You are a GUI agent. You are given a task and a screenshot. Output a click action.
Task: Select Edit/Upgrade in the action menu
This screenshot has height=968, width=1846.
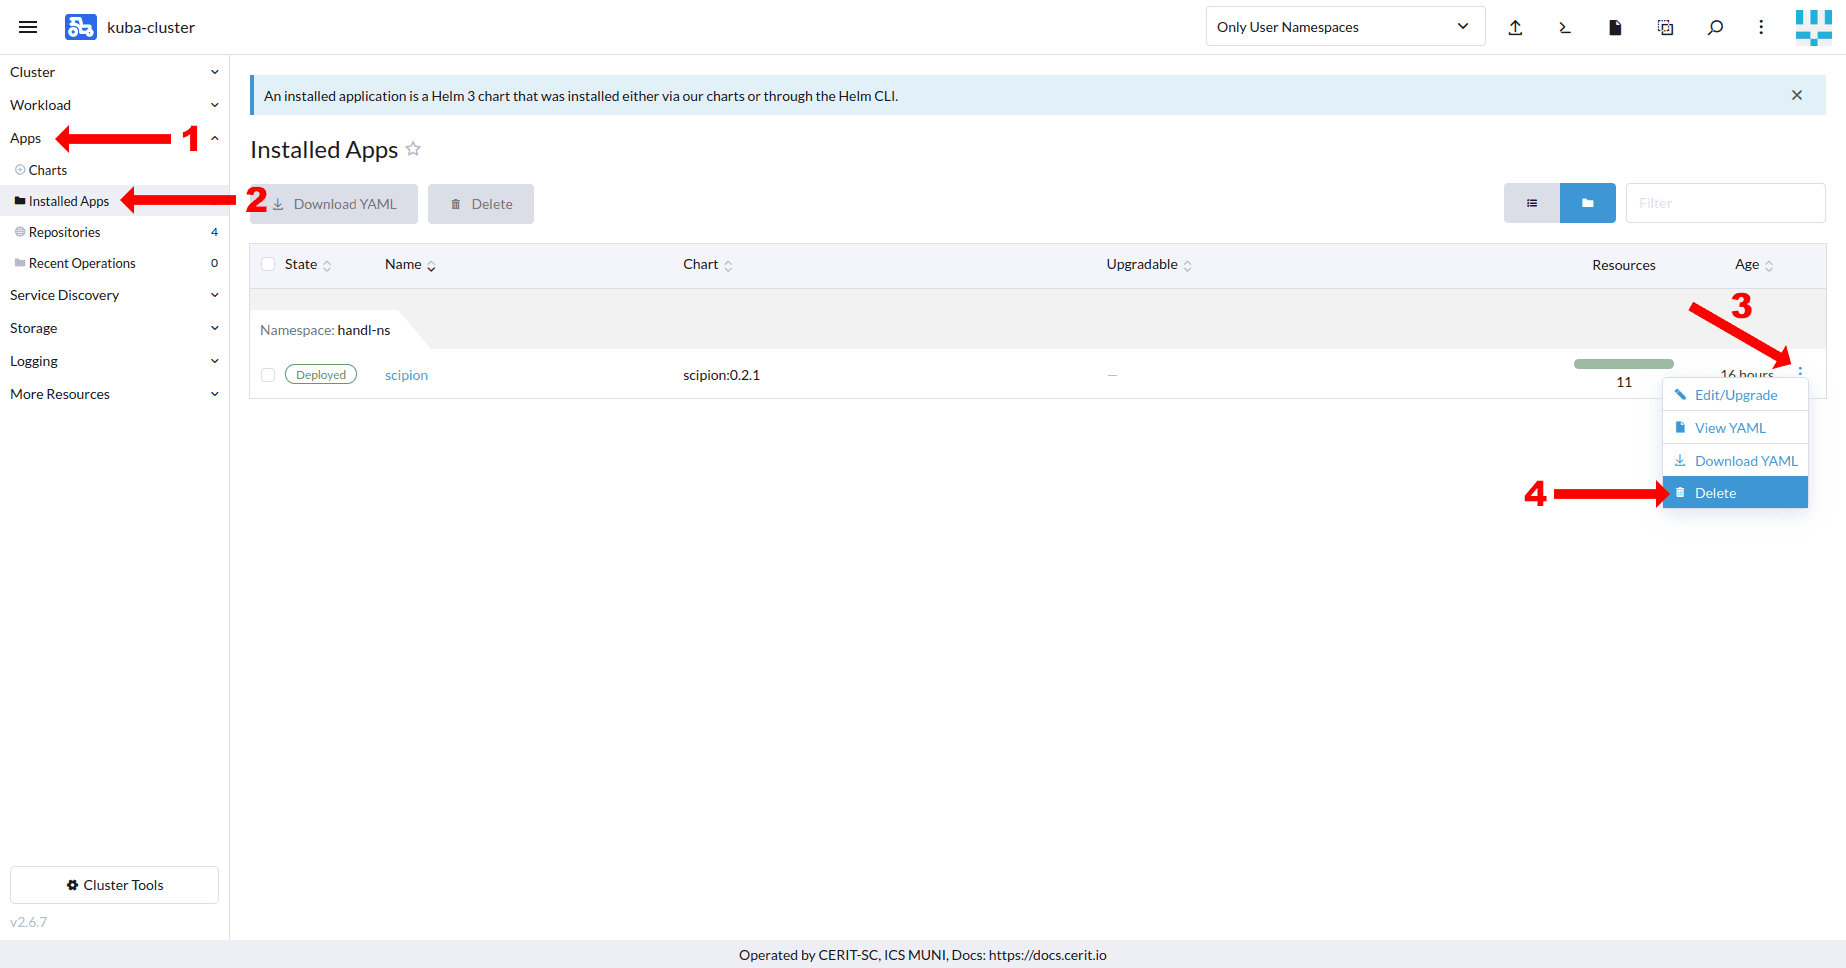tap(1735, 395)
